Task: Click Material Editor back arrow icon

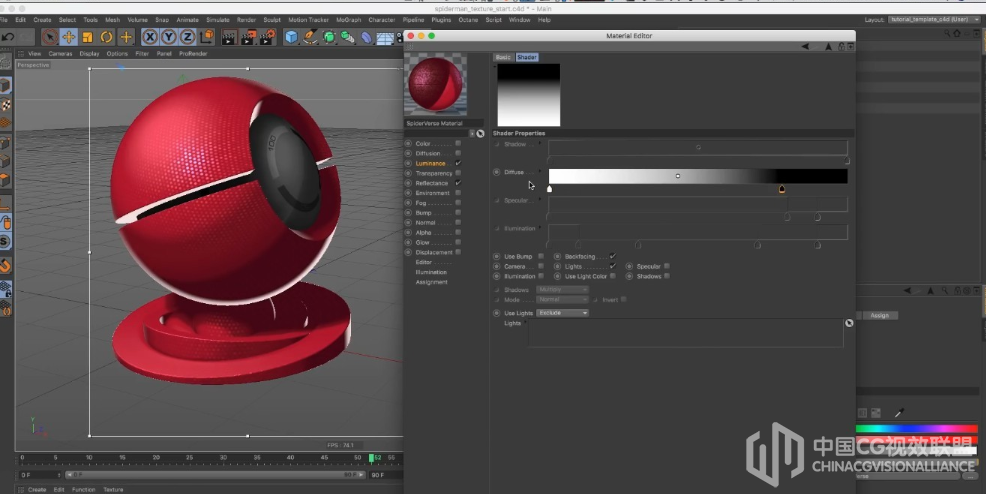Action: tap(805, 47)
